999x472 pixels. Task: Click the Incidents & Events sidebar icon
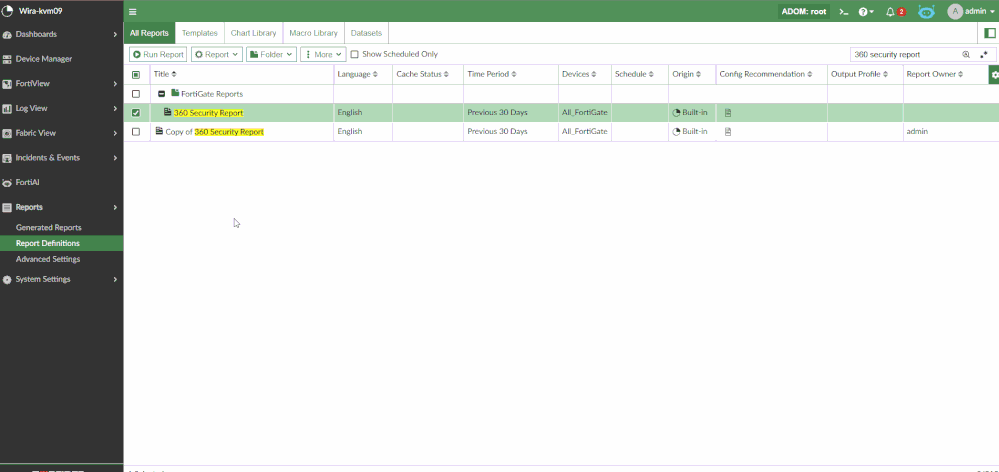7,158
